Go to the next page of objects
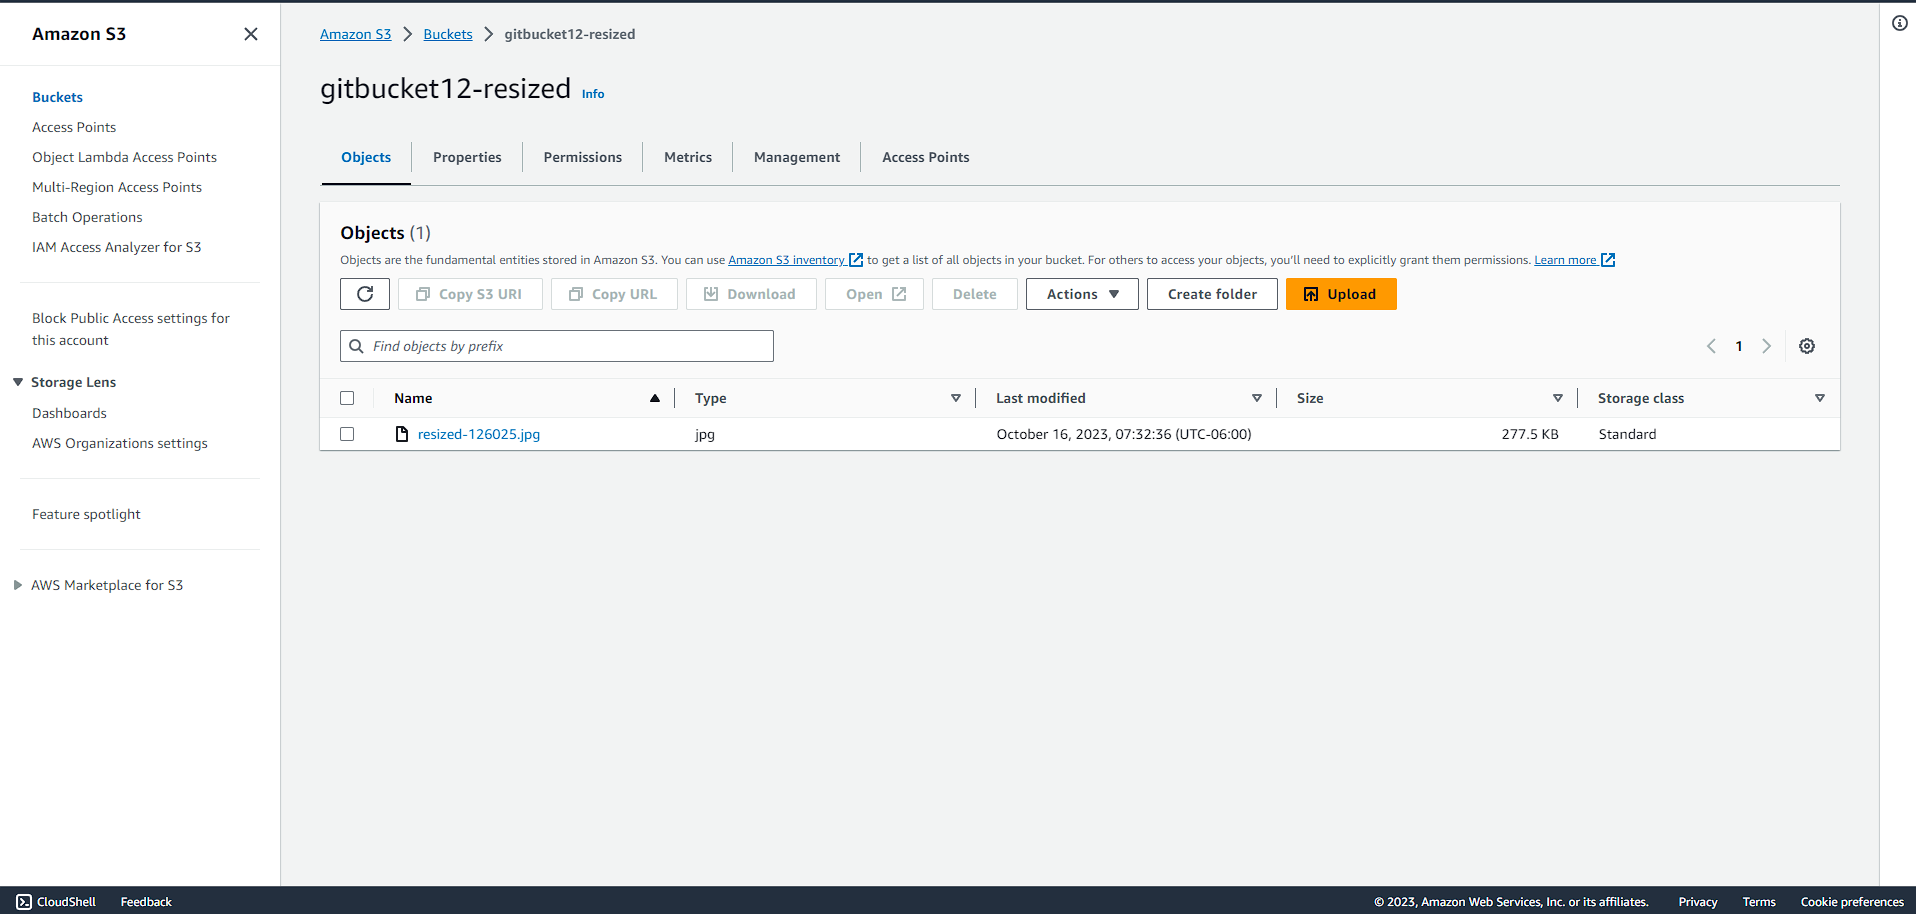 coord(1767,346)
